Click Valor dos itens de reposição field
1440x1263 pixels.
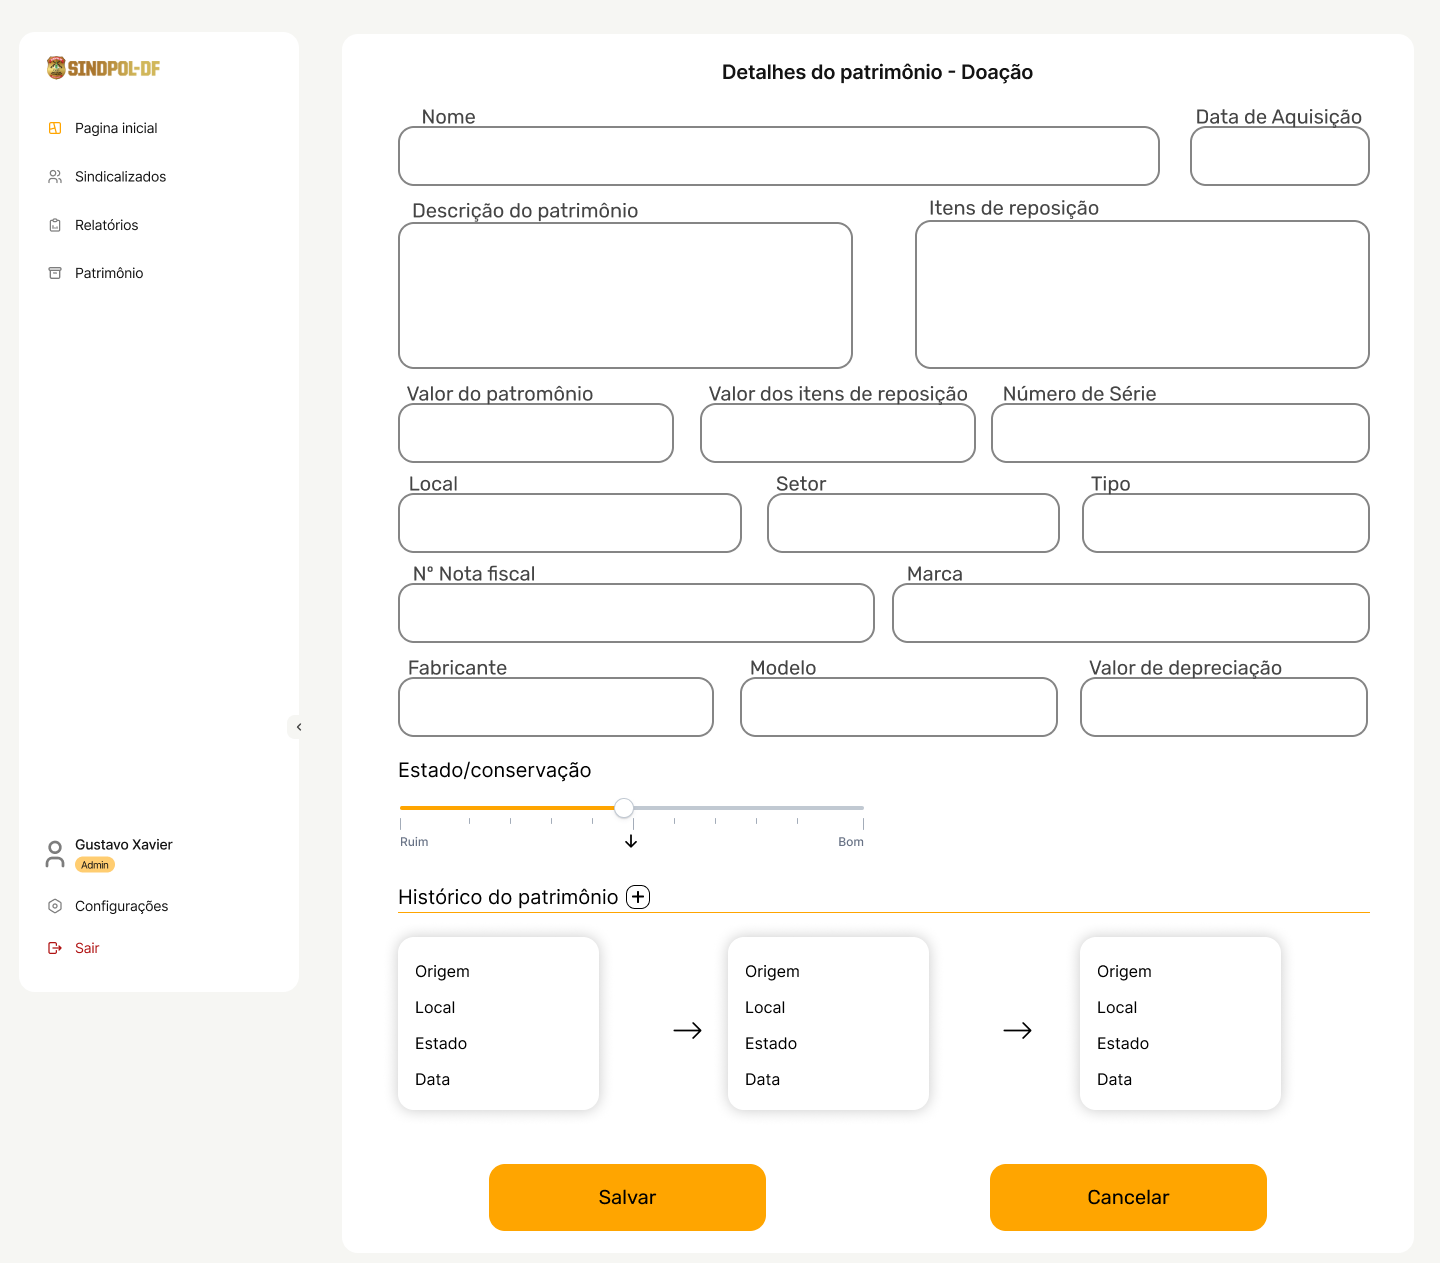838,433
